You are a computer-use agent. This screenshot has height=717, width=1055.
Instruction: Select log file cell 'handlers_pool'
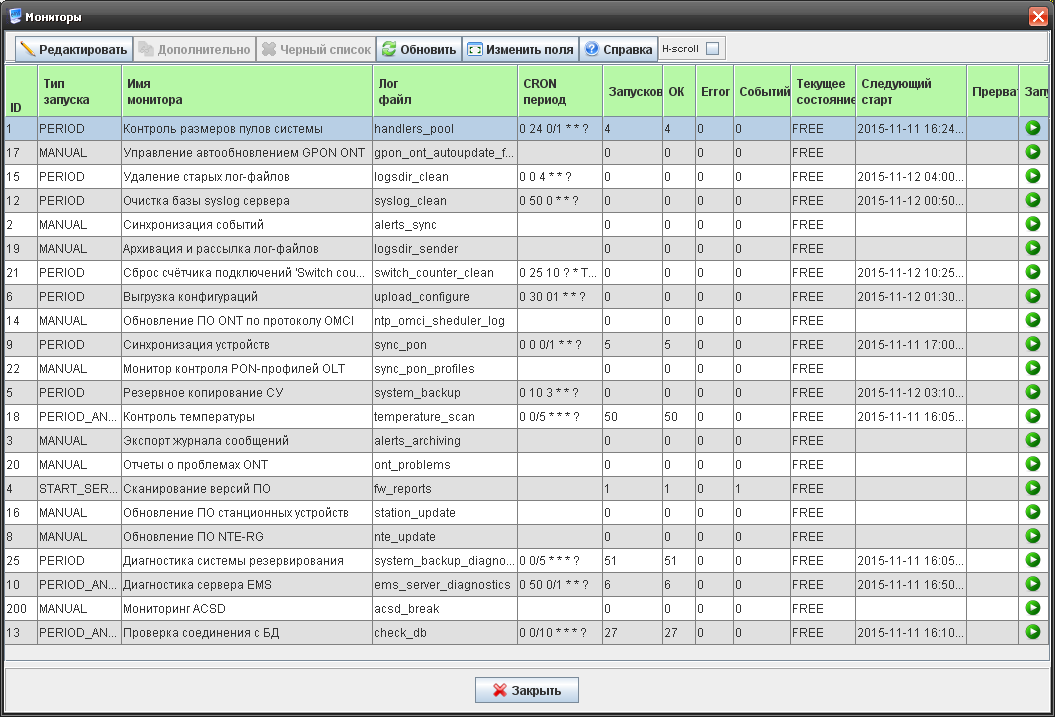(x=445, y=128)
